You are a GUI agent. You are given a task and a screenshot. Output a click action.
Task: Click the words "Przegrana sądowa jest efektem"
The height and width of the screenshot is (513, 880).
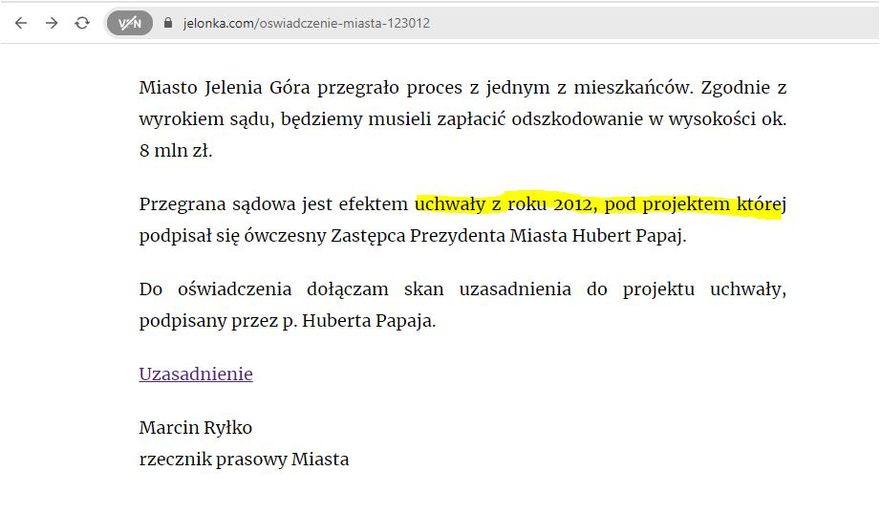(273, 204)
